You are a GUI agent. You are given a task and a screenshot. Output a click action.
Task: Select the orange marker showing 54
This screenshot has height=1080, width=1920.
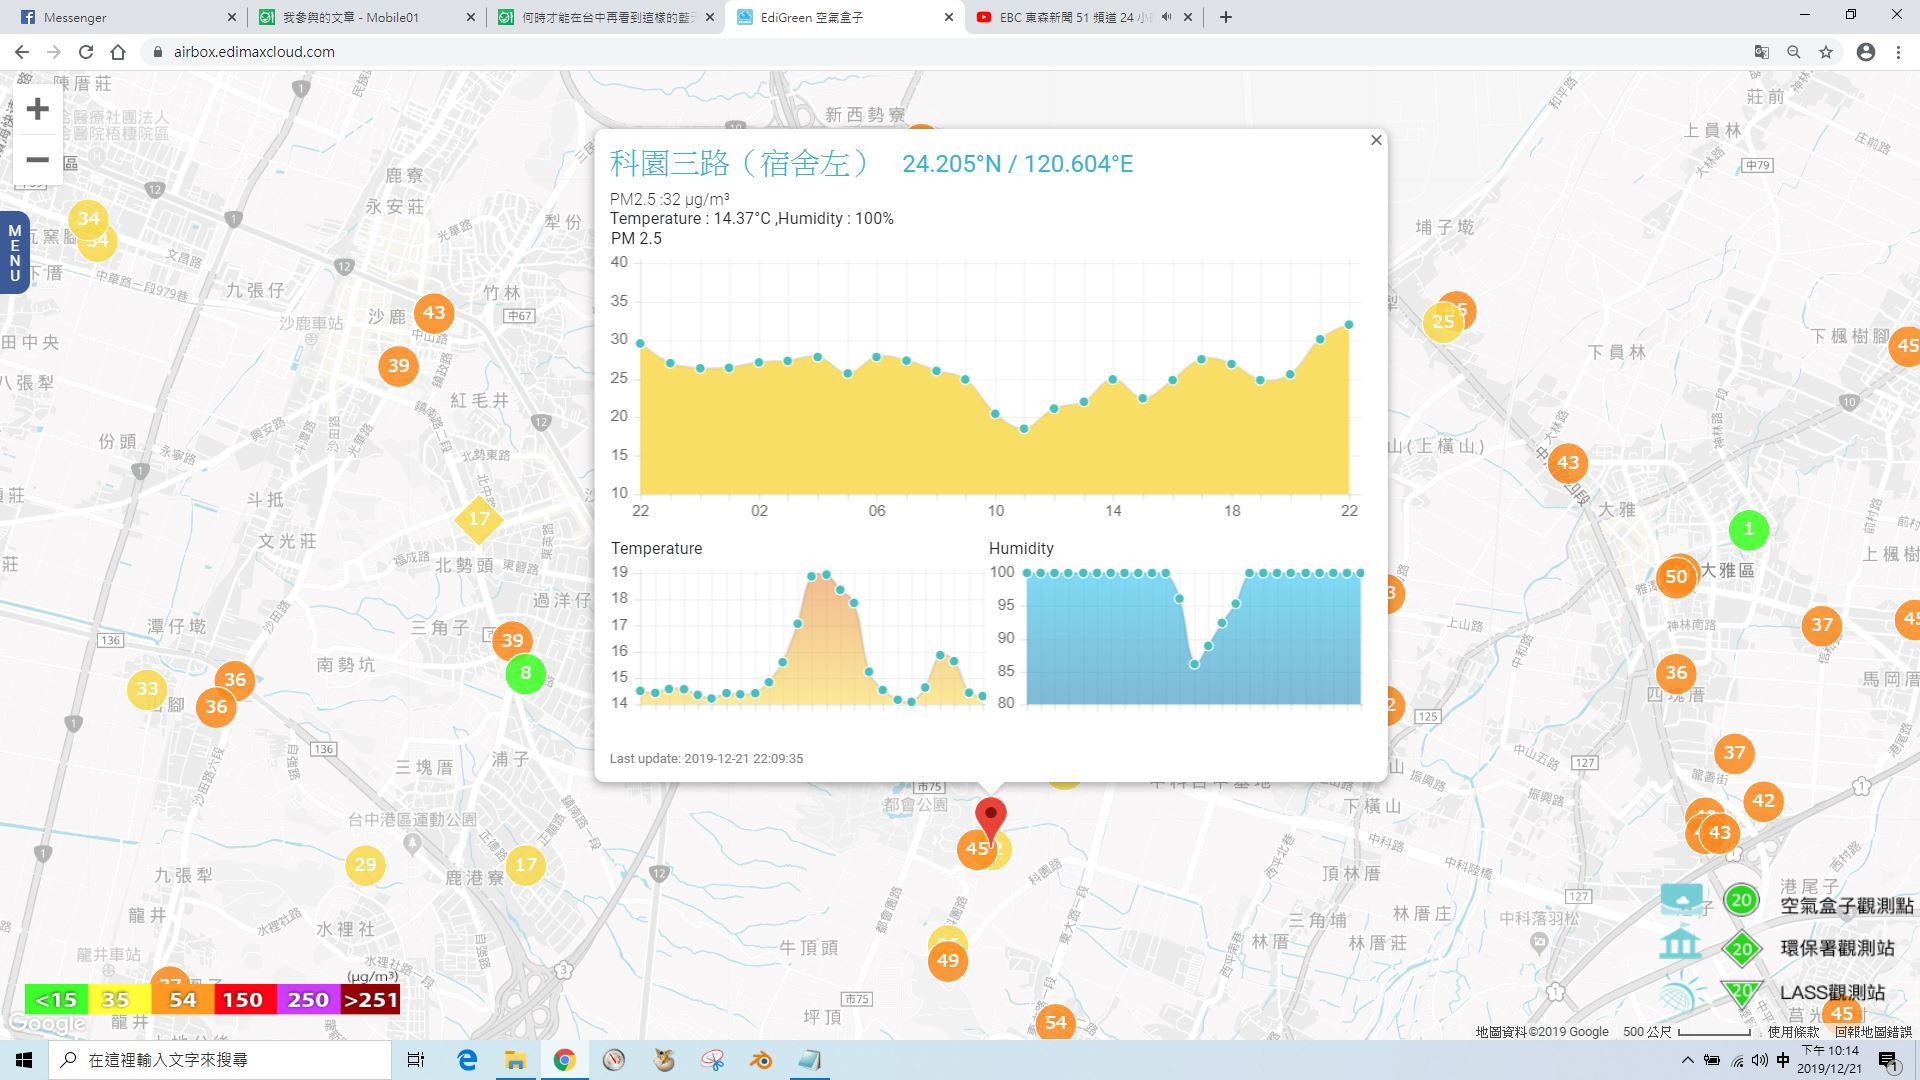click(1056, 1022)
